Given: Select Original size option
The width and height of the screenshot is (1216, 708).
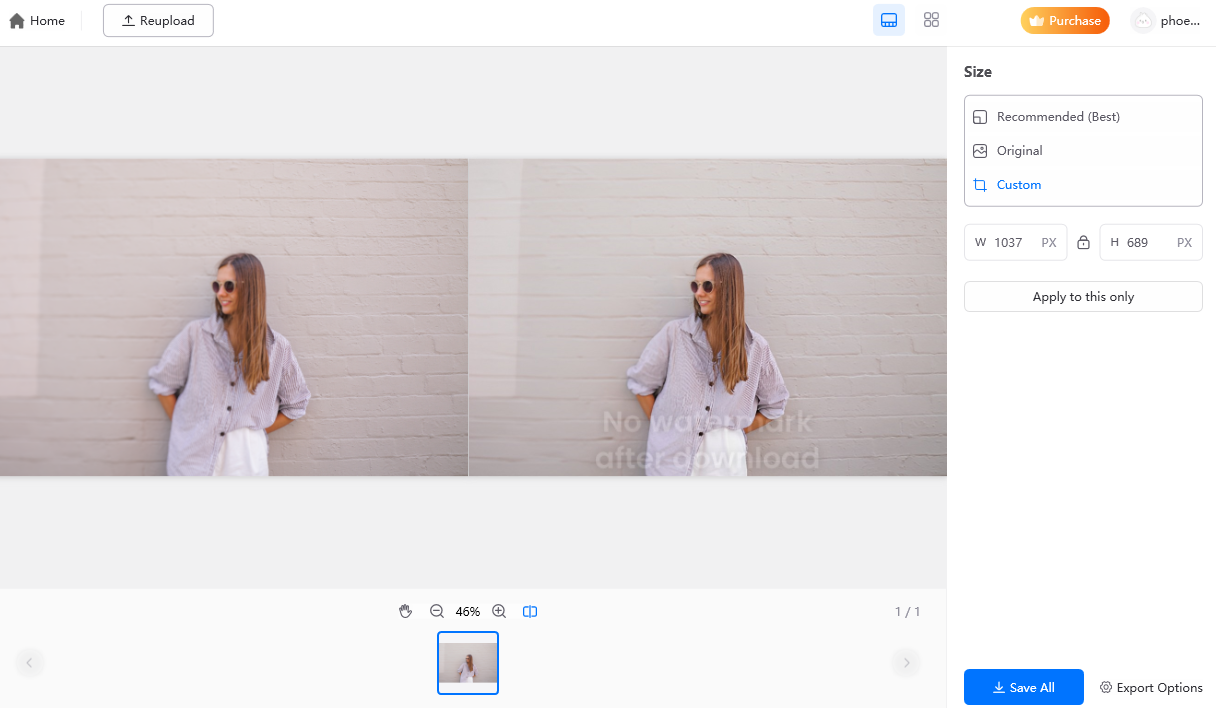Looking at the screenshot, I should [x=1083, y=151].
